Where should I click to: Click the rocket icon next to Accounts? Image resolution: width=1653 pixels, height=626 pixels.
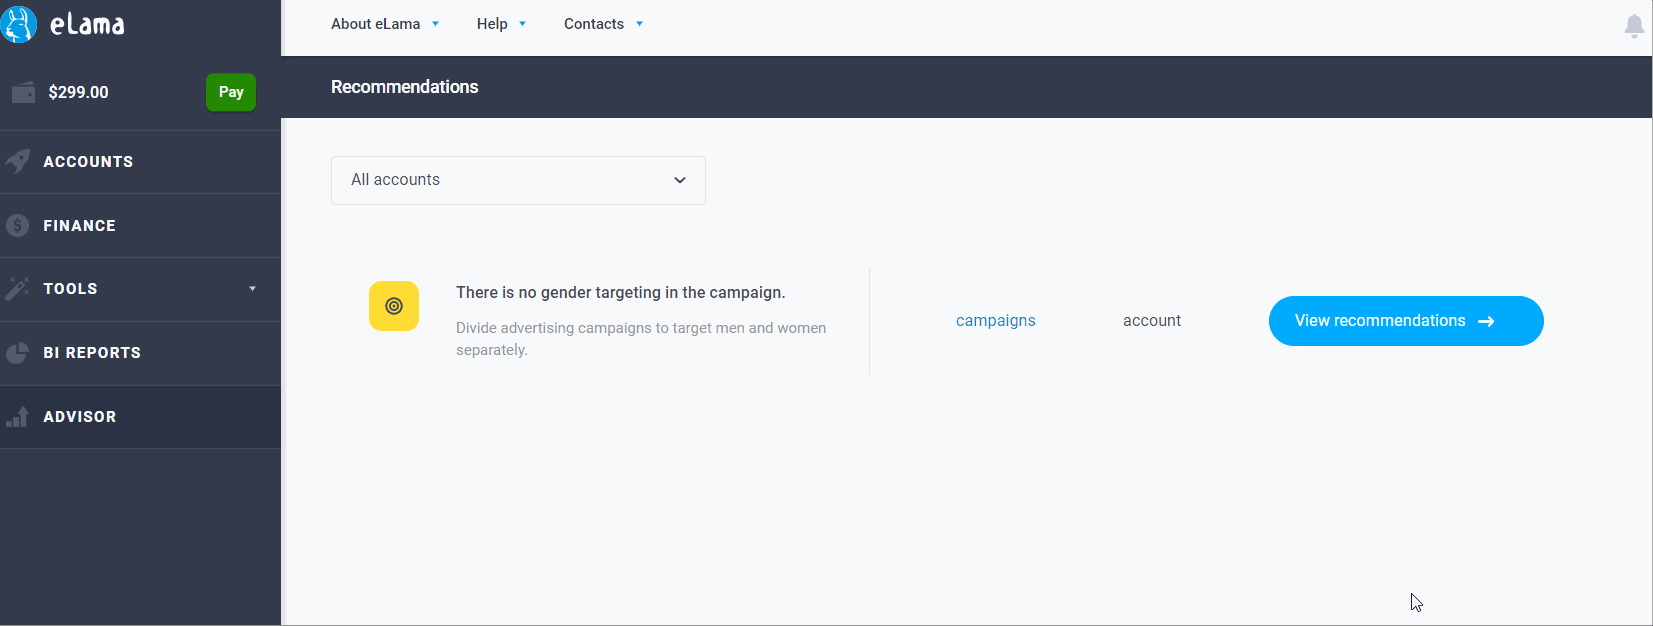tap(17, 161)
